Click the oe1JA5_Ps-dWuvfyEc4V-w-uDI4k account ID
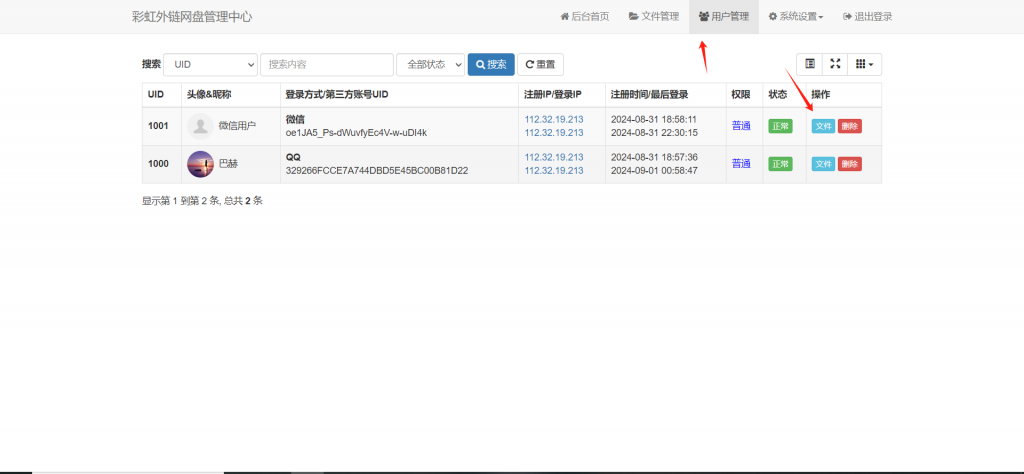Viewport: 1024px width, 474px height. coord(356,133)
